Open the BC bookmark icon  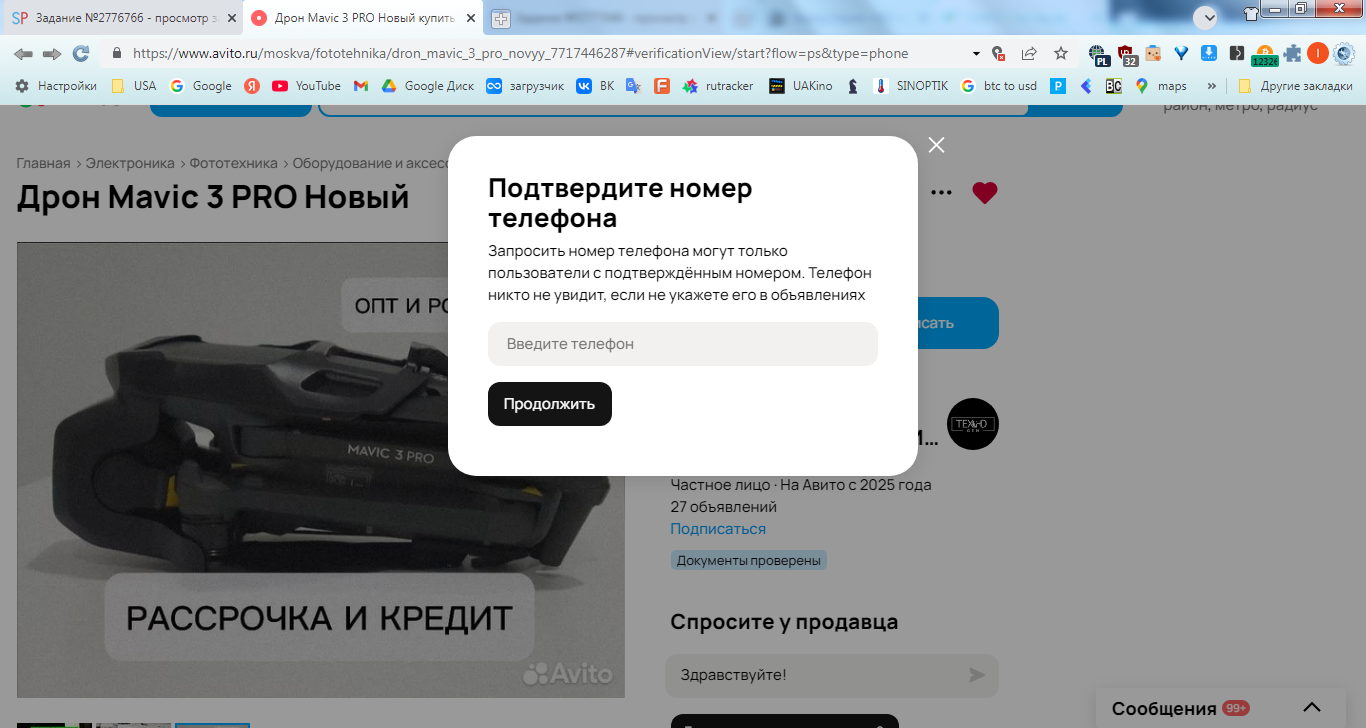pos(1113,86)
